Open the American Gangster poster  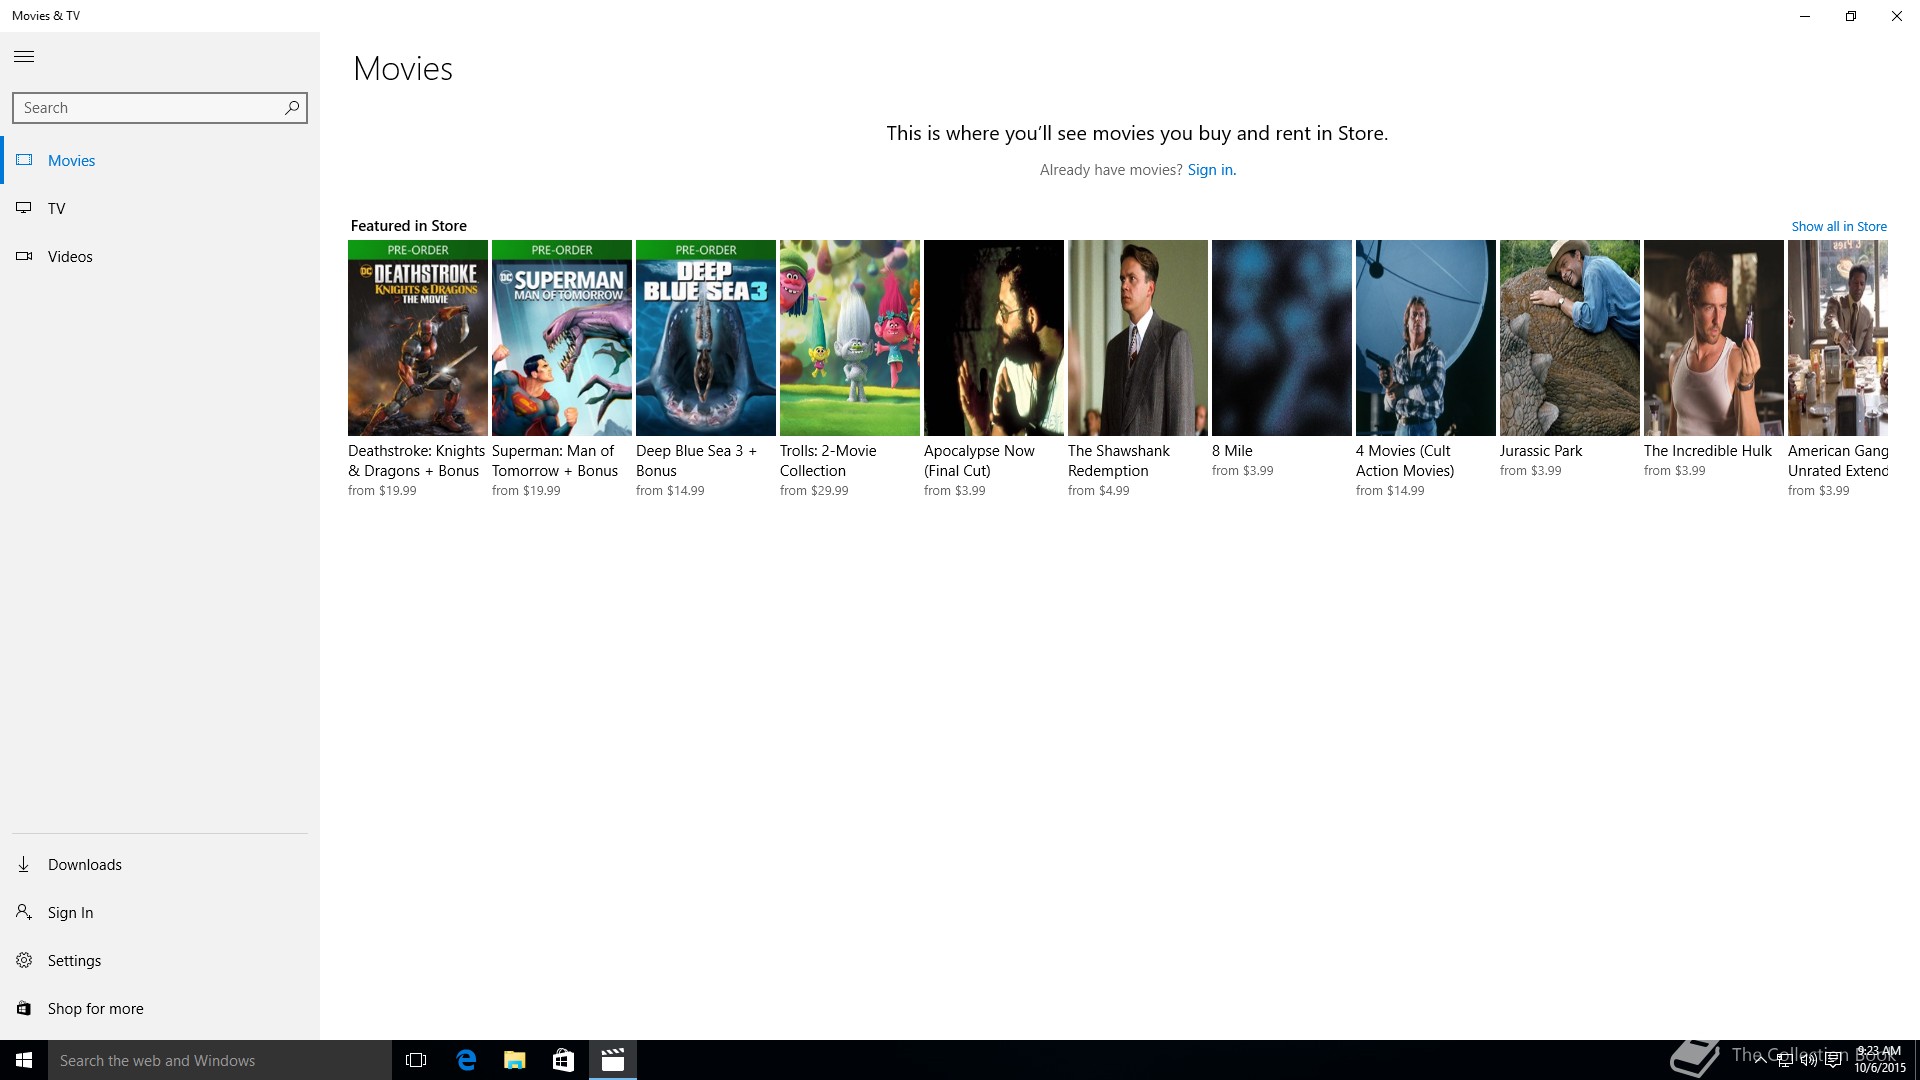(x=1838, y=338)
